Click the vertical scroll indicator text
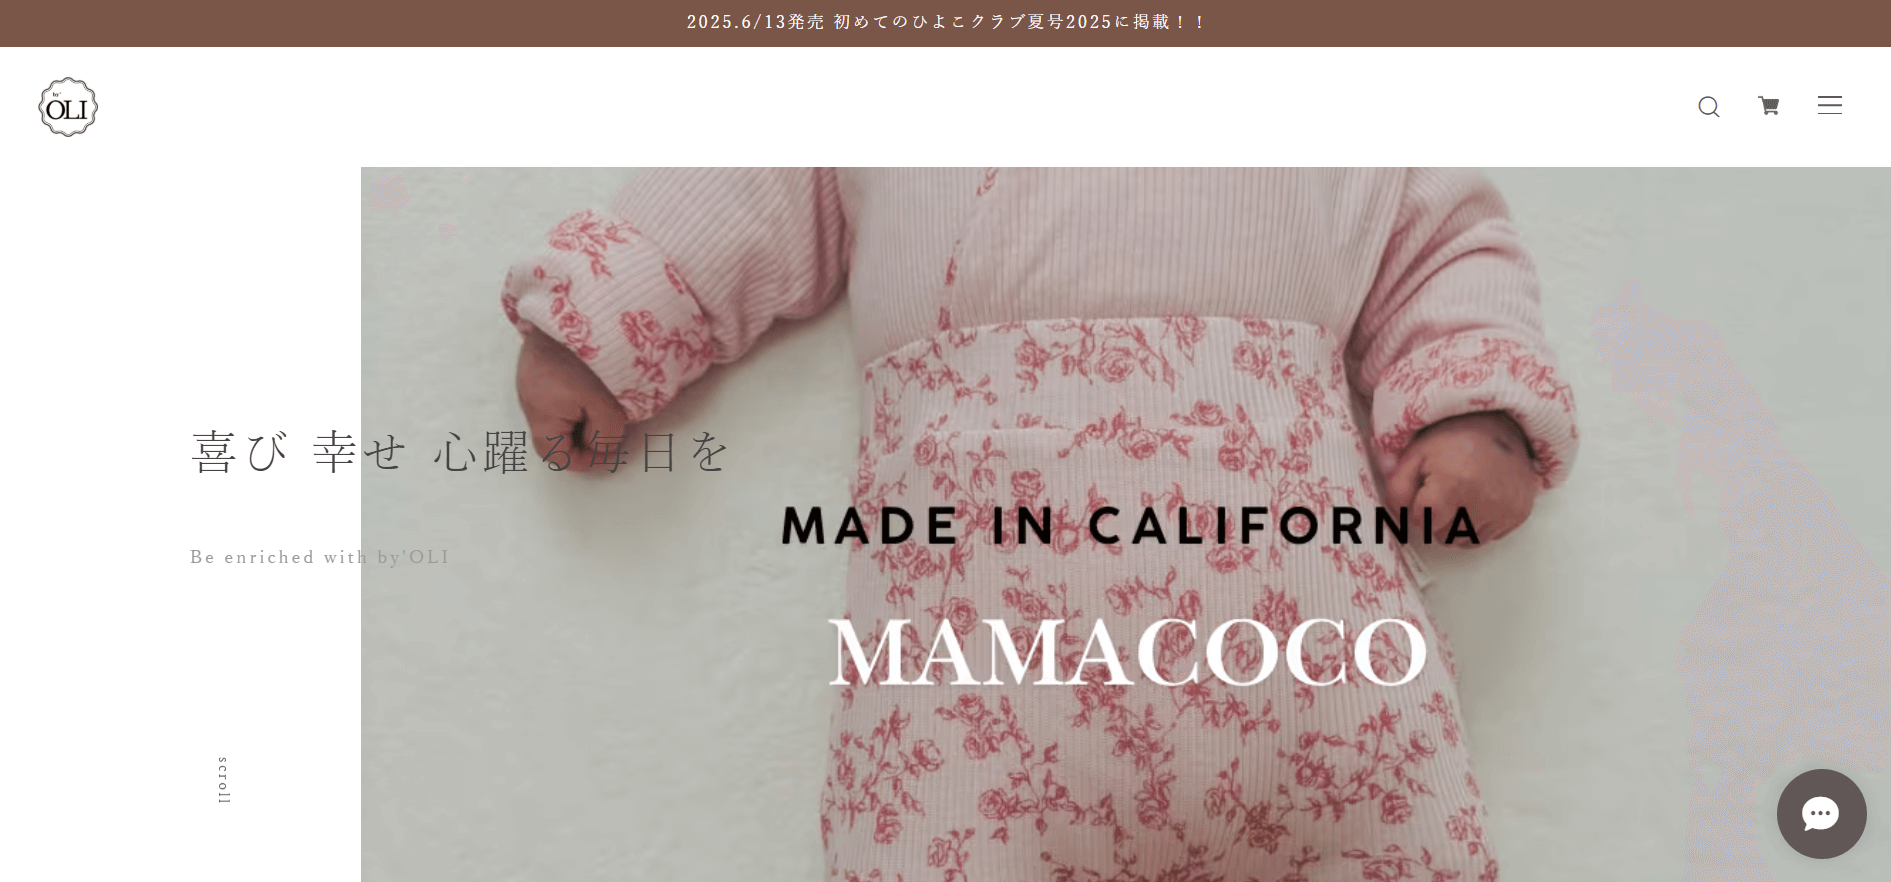Screen dimensions: 1891x882 (x=224, y=780)
